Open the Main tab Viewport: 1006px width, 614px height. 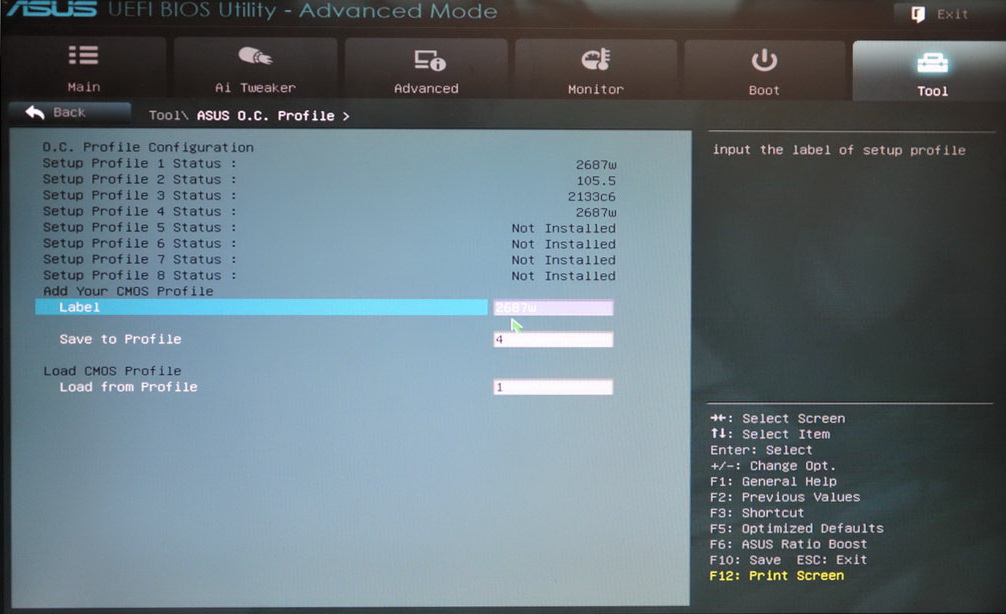(84, 69)
